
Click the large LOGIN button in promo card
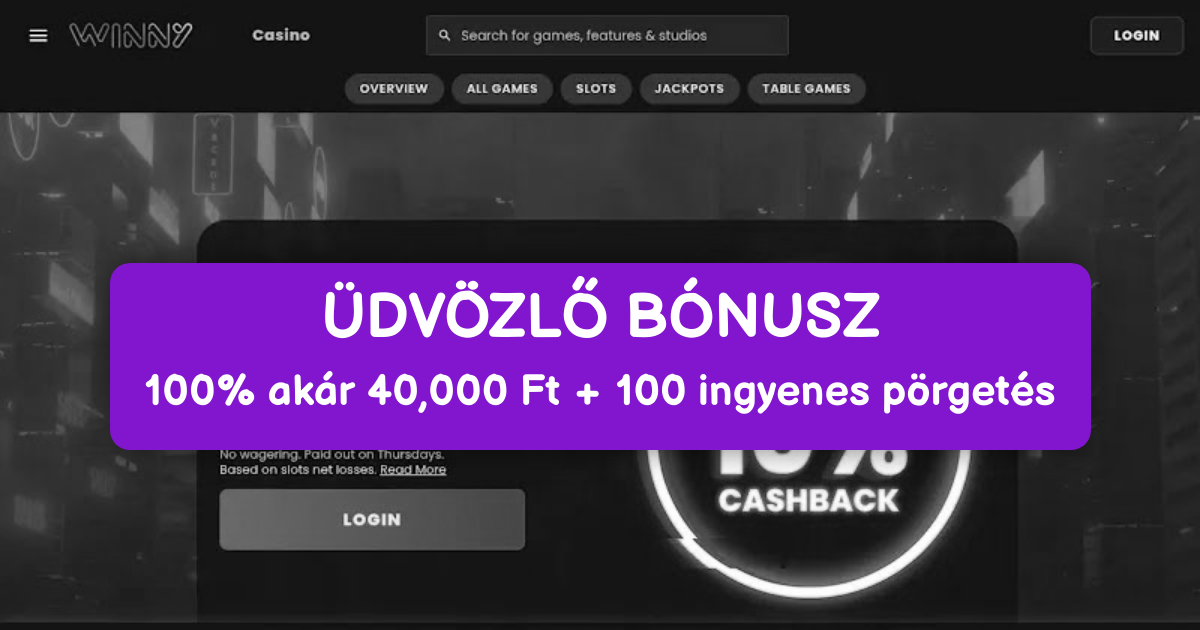[x=372, y=519]
